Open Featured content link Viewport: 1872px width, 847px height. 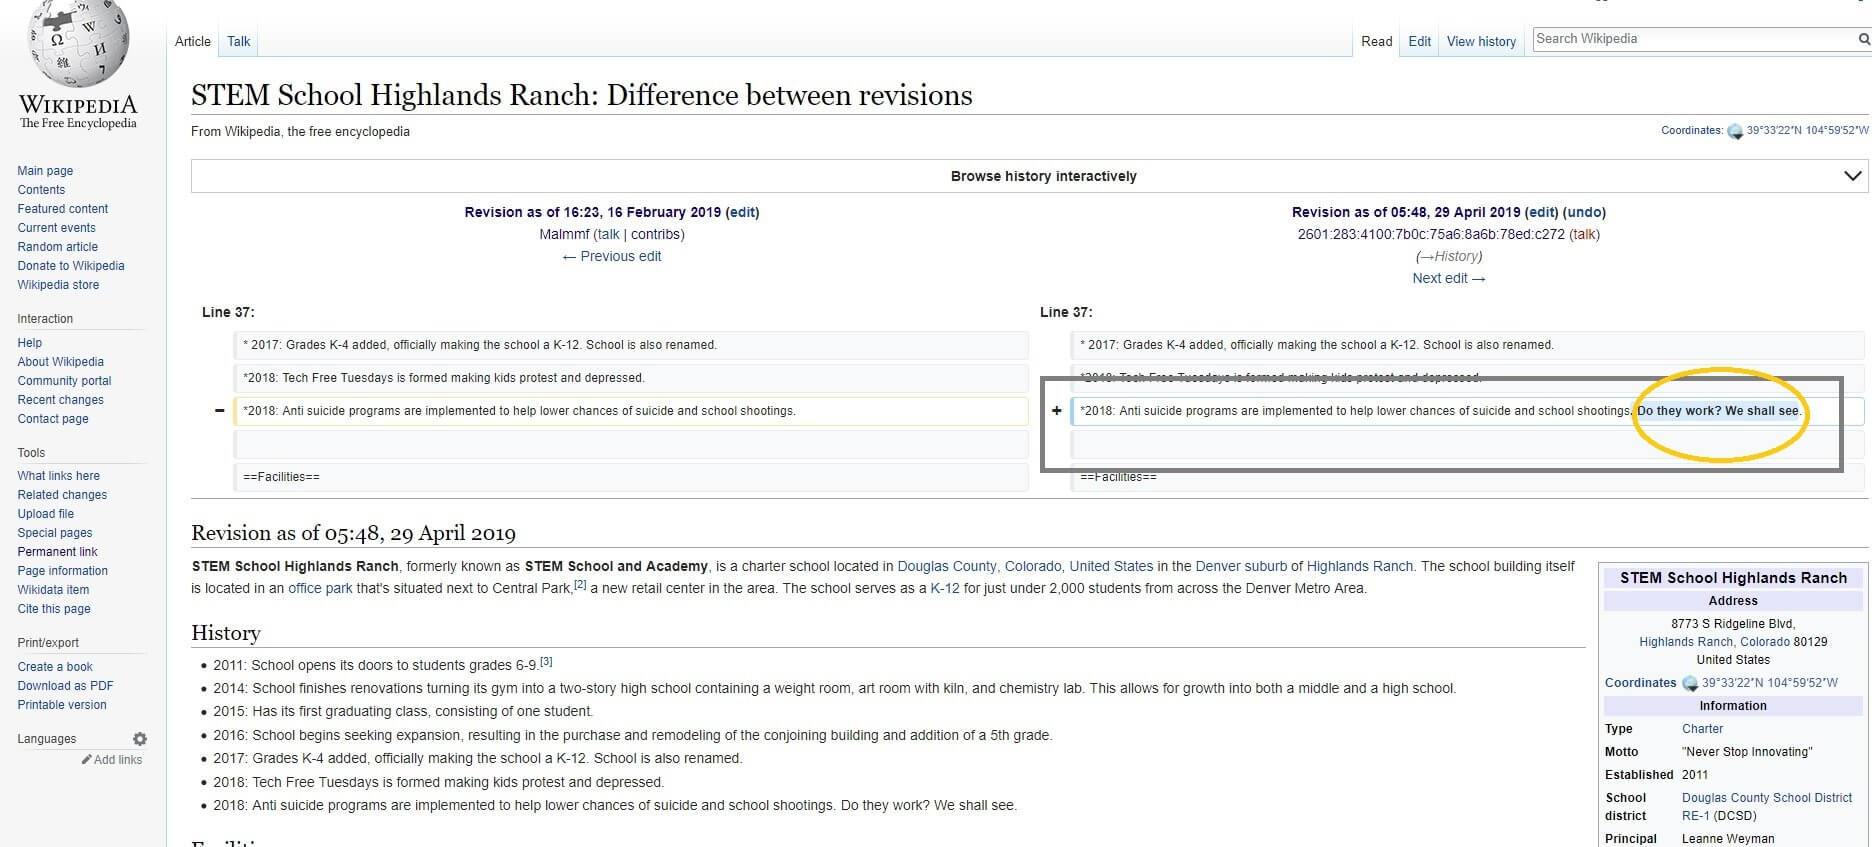62,209
